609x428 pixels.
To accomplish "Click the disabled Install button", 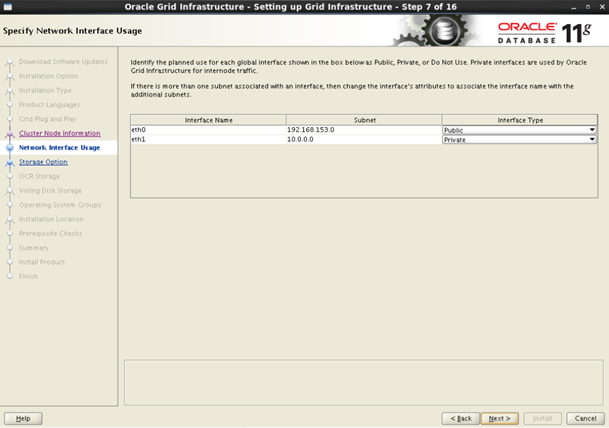I will click(543, 418).
